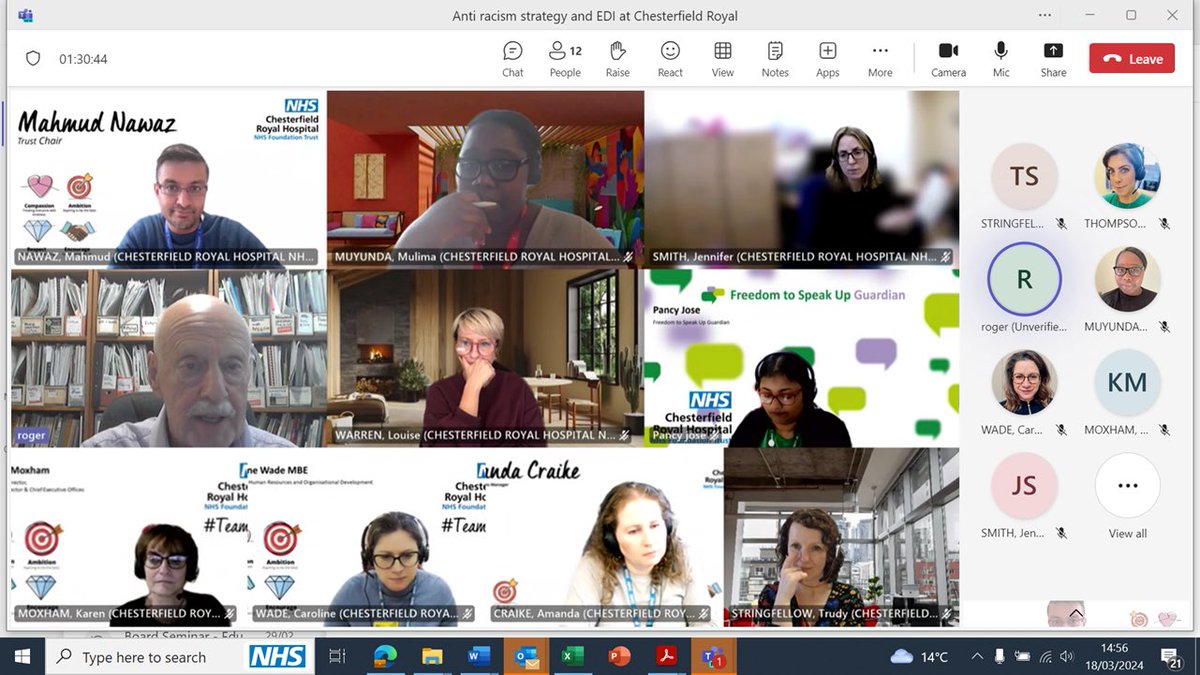The height and width of the screenshot is (675, 1200).
Task: Select Karen Moxham's video tile
Action: pyautogui.click(x=128, y=537)
